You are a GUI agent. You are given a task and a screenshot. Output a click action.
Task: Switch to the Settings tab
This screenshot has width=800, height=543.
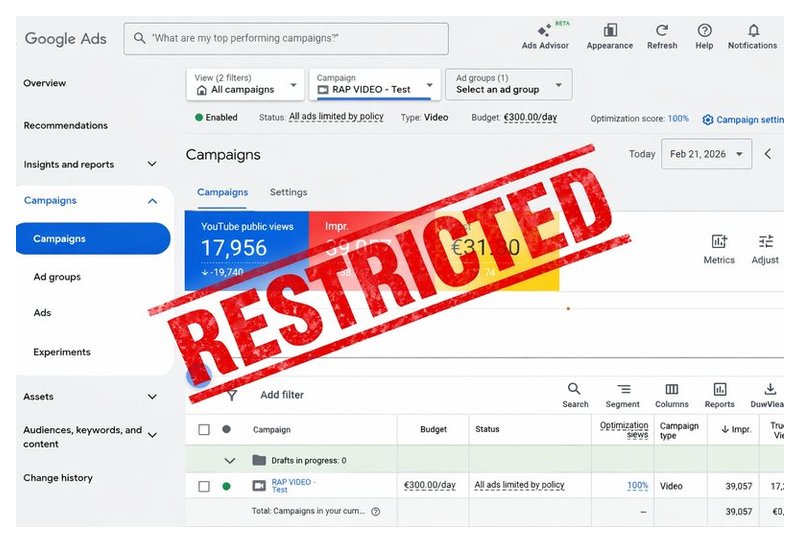288,192
